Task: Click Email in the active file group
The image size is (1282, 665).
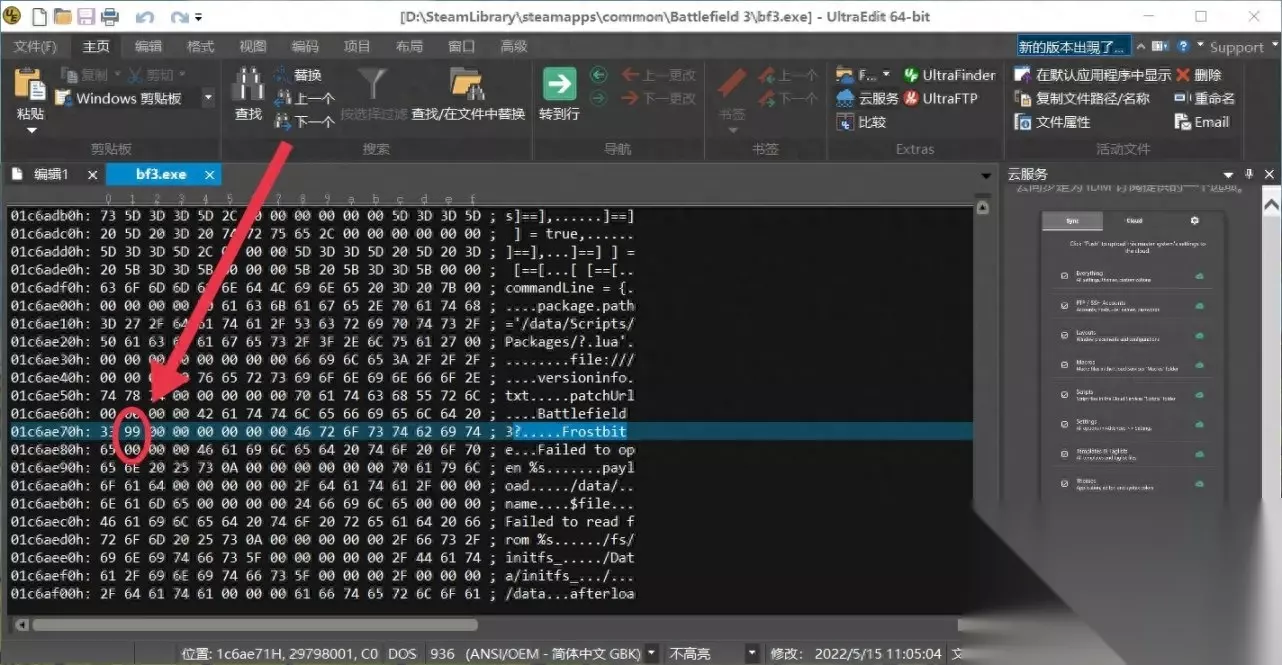Action: pyautogui.click(x=1202, y=122)
